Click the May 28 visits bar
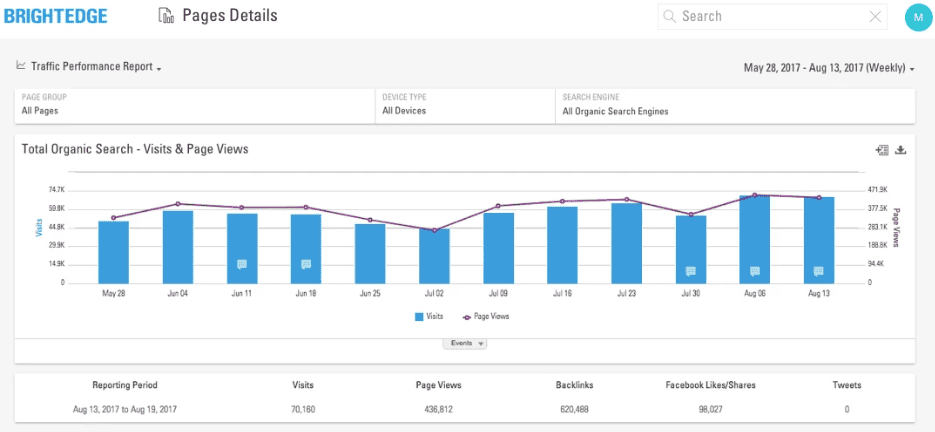 (x=114, y=252)
